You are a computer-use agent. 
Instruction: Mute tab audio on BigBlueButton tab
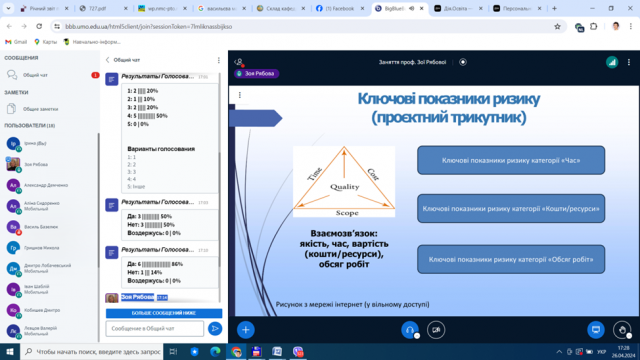pyautogui.click(x=411, y=8)
